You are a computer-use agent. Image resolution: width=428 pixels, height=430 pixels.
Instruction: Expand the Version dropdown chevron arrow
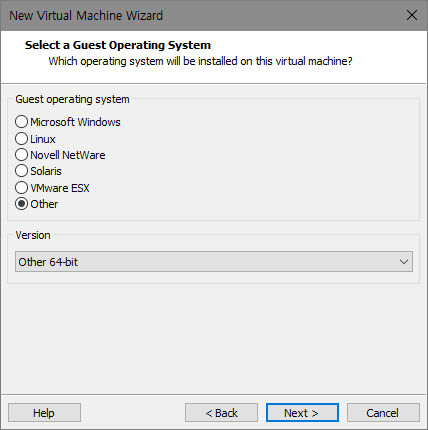pyautogui.click(x=404, y=262)
